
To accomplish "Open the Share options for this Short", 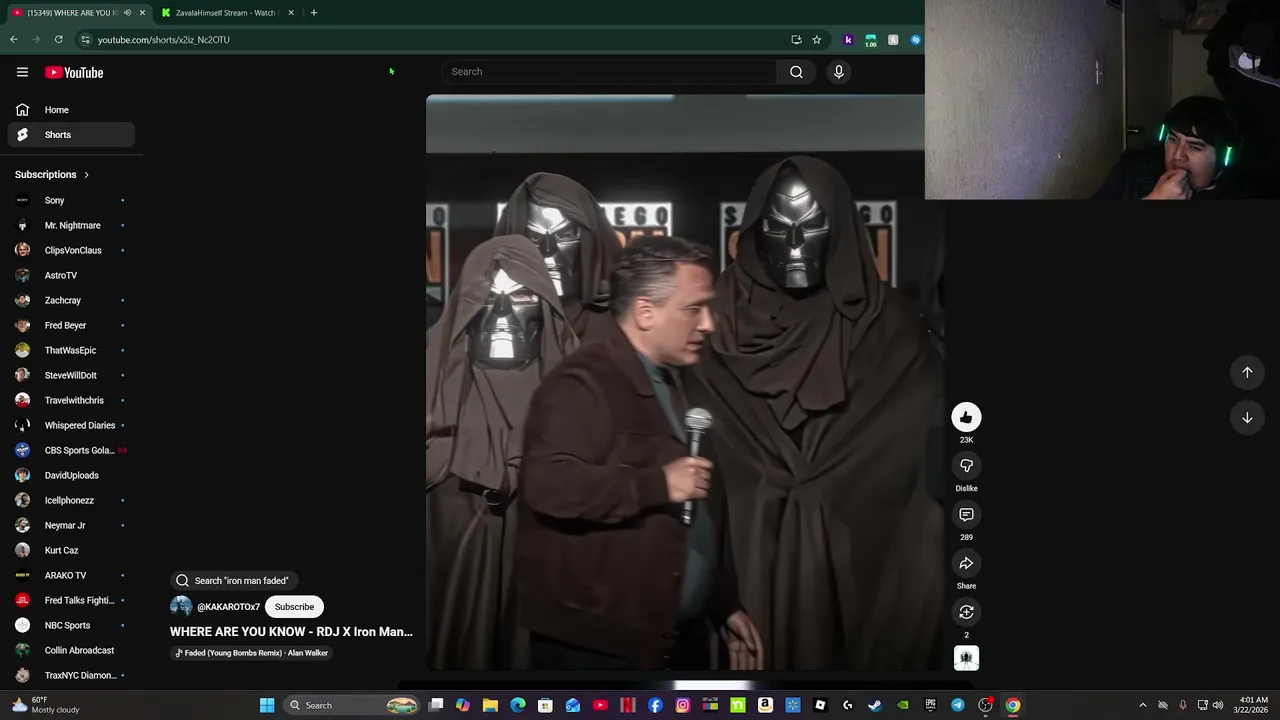I will (x=966, y=564).
